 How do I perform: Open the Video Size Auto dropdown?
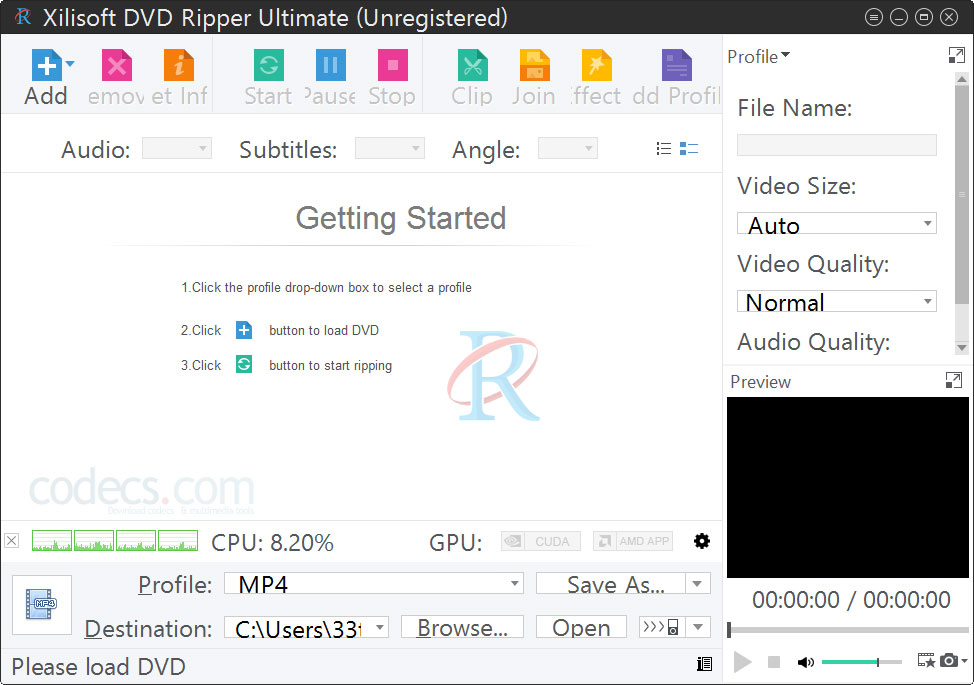pos(837,224)
